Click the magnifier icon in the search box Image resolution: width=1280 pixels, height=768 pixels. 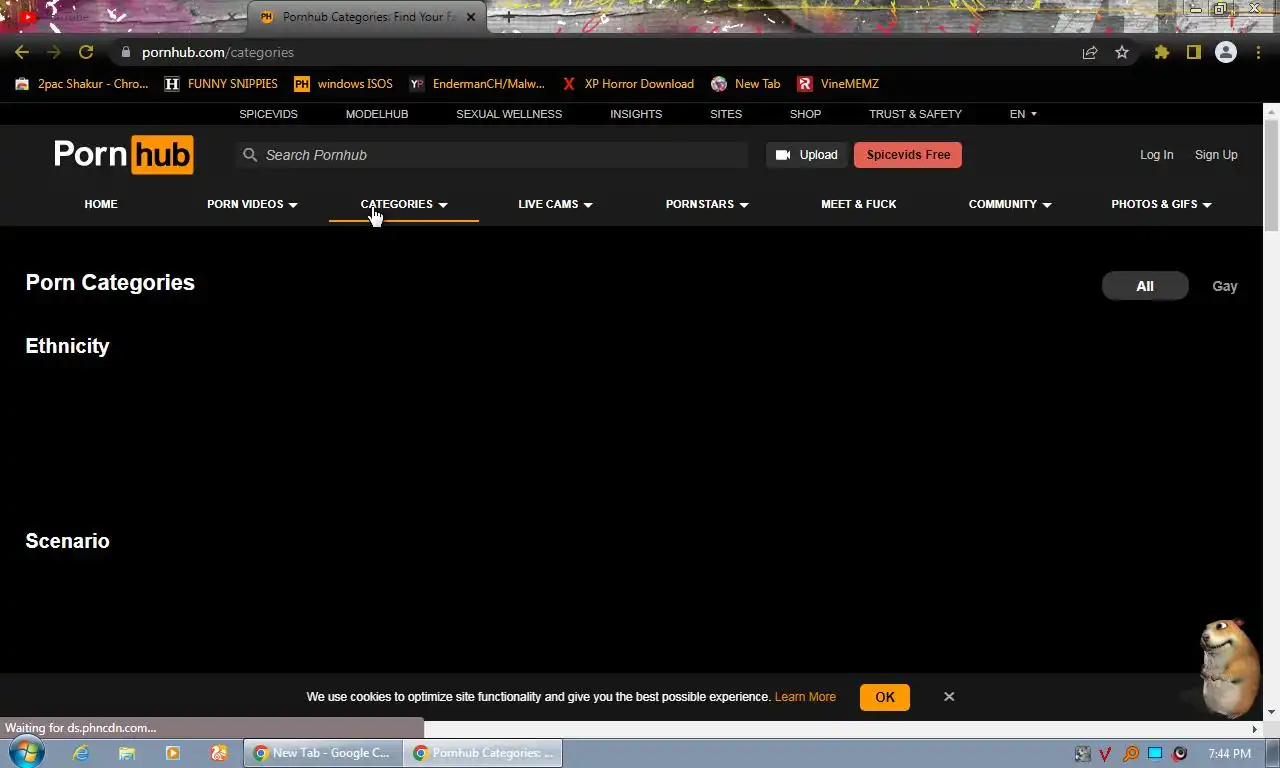(x=250, y=155)
